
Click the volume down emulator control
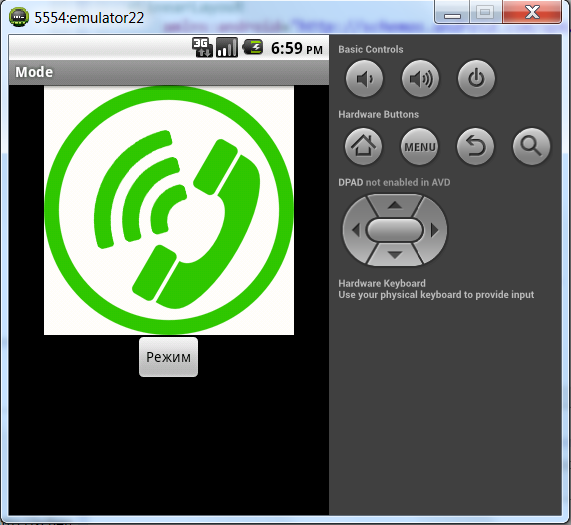(x=364, y=78)
